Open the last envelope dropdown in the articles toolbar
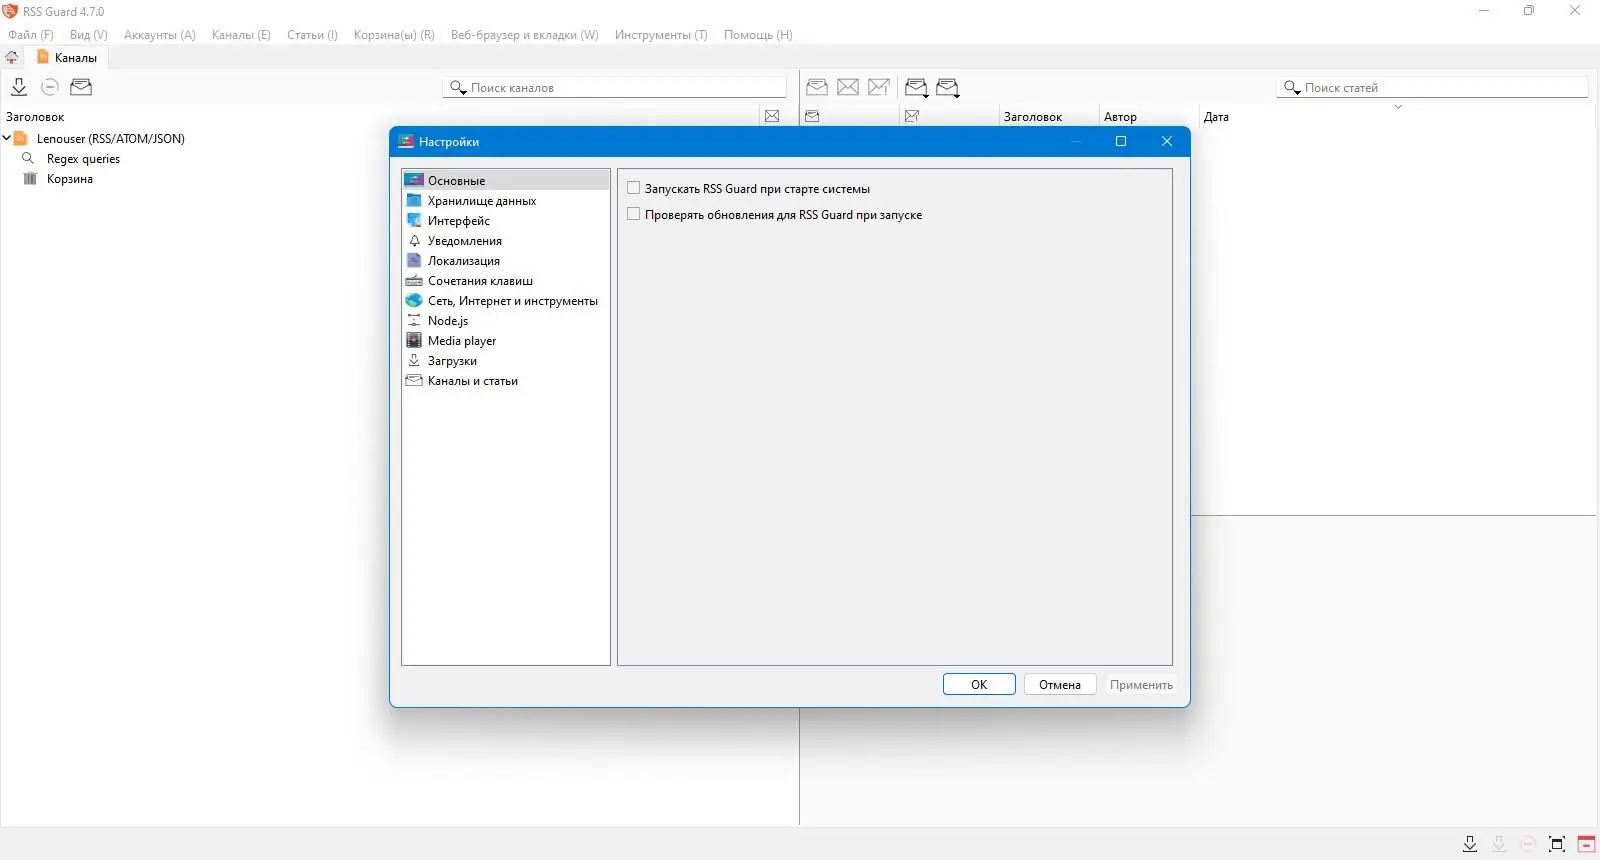This screenshot has width=1600, height=860. [948, 88]
